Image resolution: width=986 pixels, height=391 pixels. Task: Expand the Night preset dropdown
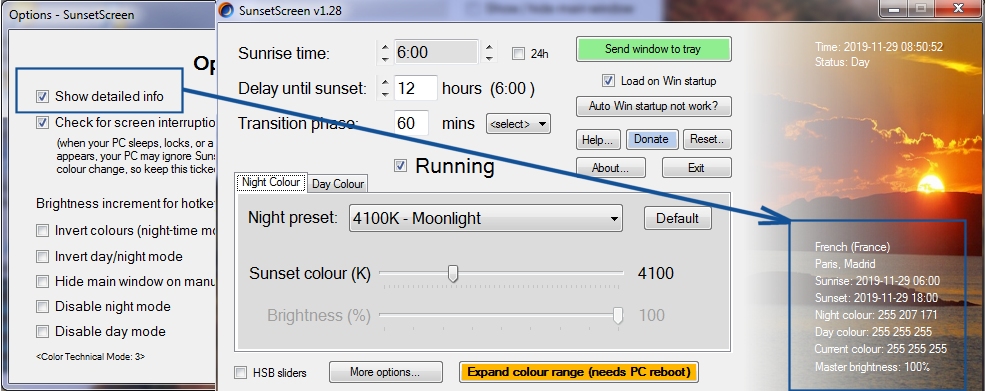pos(485,218)
